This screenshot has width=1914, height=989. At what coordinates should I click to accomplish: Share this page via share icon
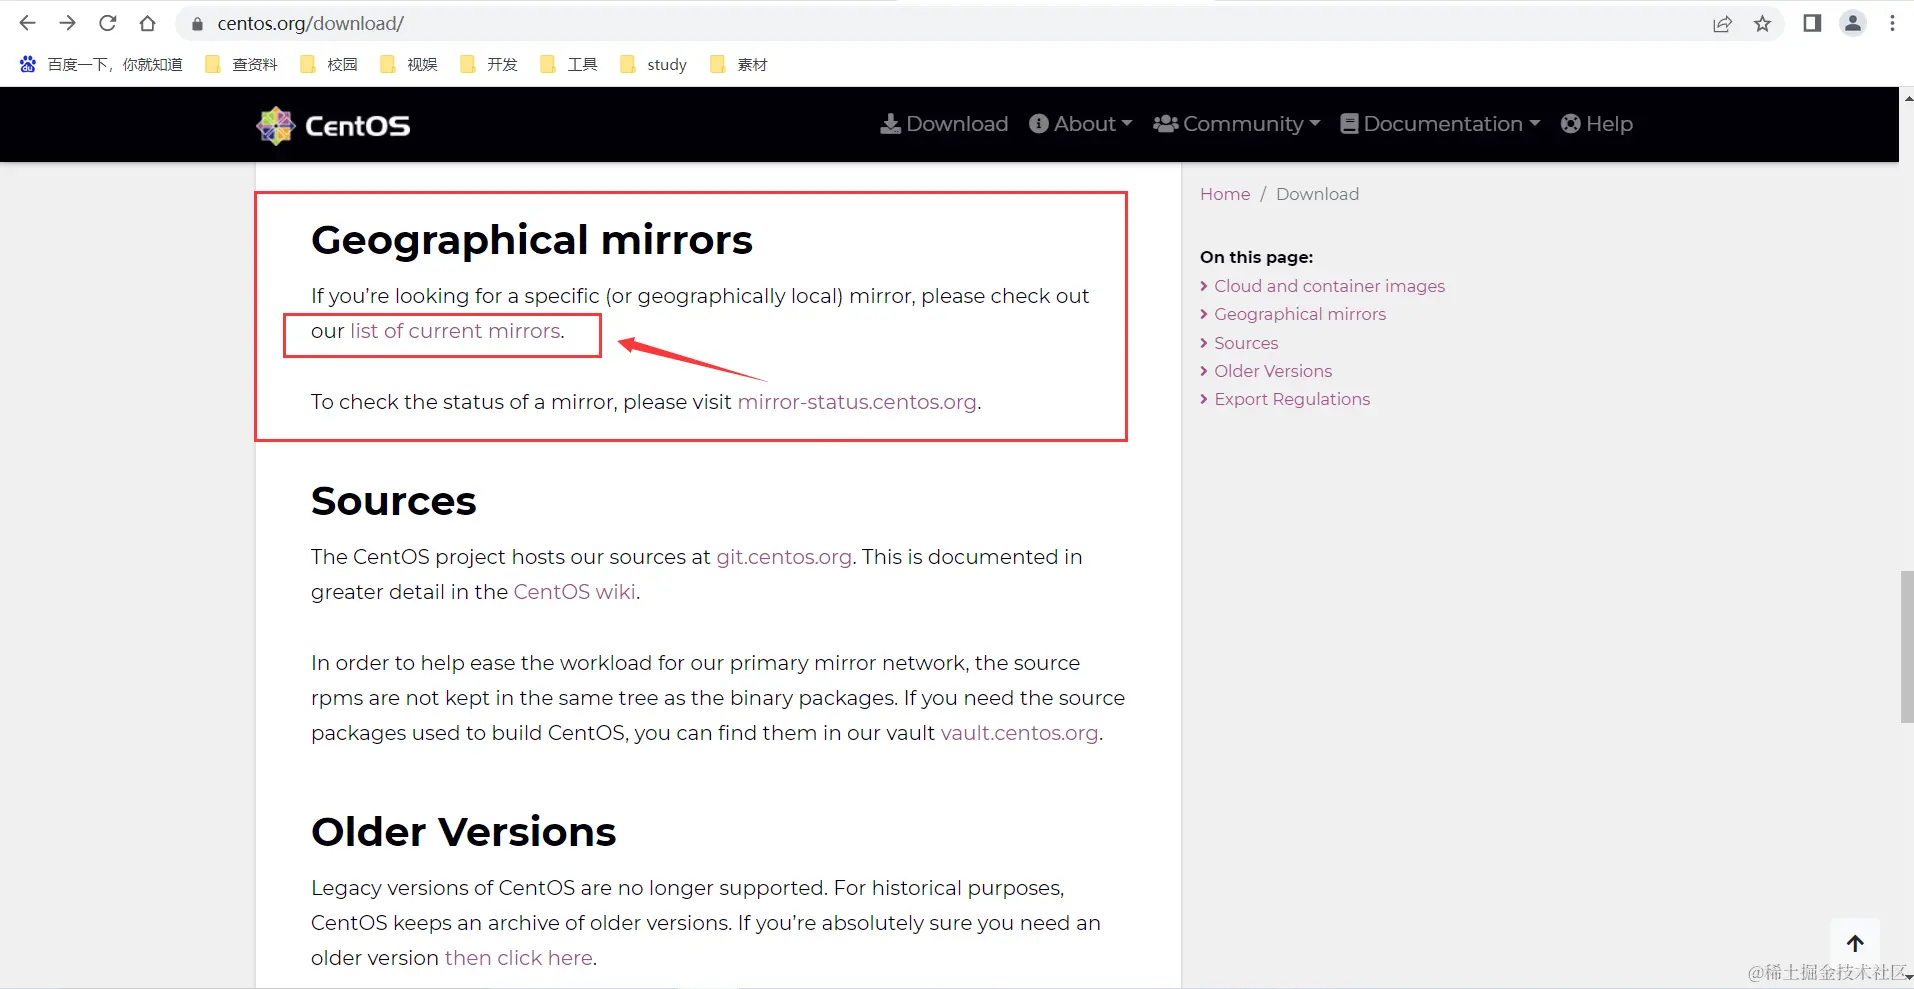click(1722, 24)
